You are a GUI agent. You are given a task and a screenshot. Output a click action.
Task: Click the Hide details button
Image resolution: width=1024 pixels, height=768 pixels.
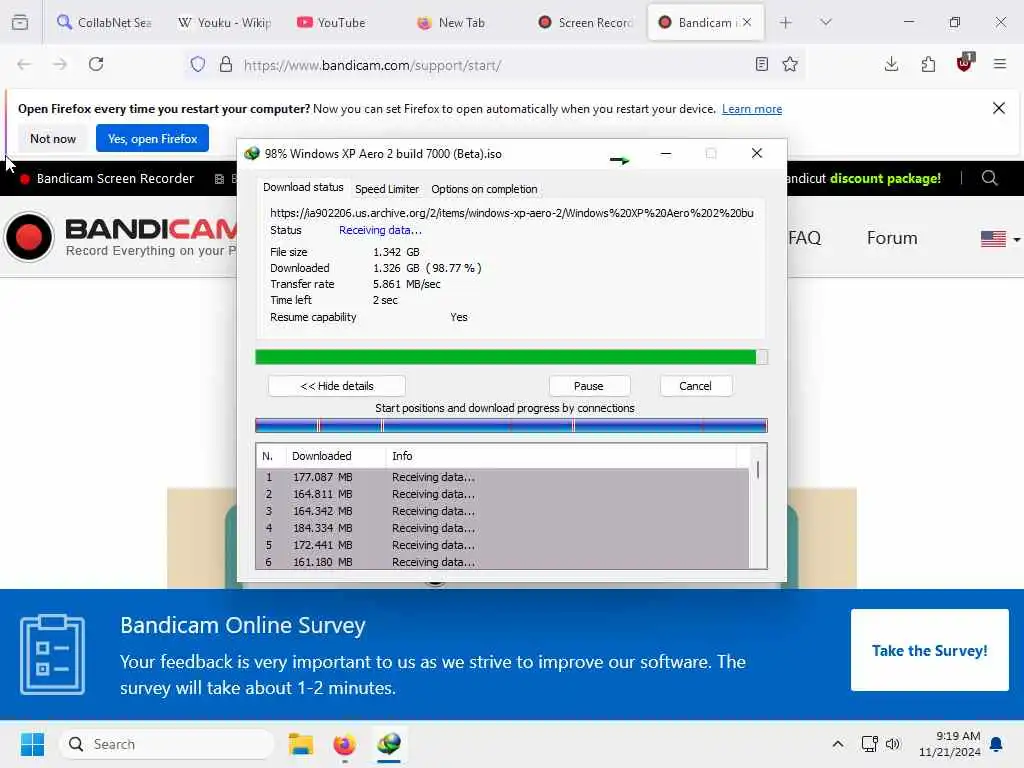pyautogui.click(x=337, y=386)
